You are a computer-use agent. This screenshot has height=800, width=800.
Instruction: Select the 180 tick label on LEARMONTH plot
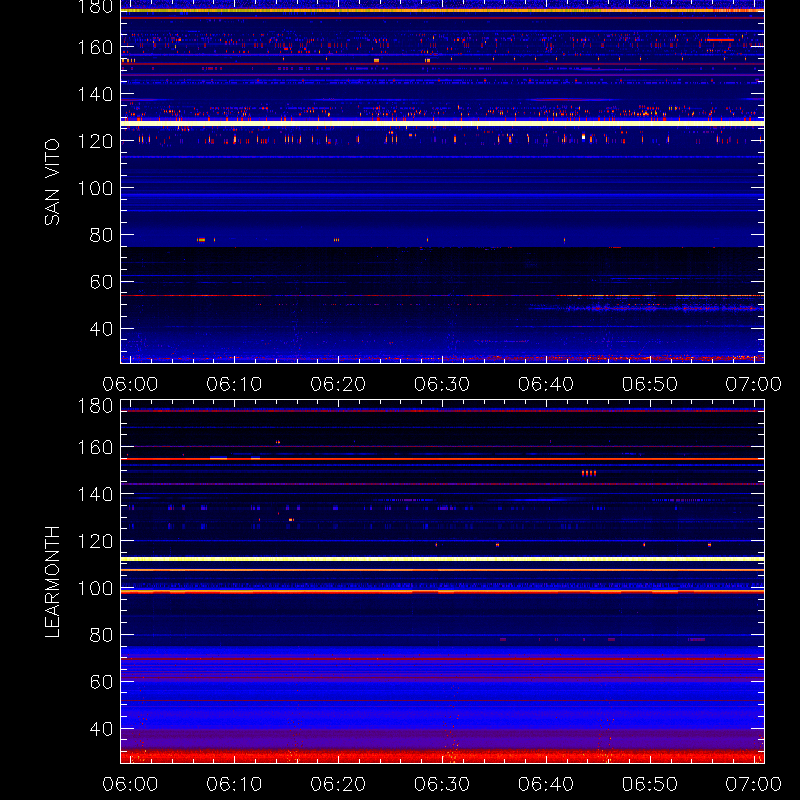coord(95,406)
